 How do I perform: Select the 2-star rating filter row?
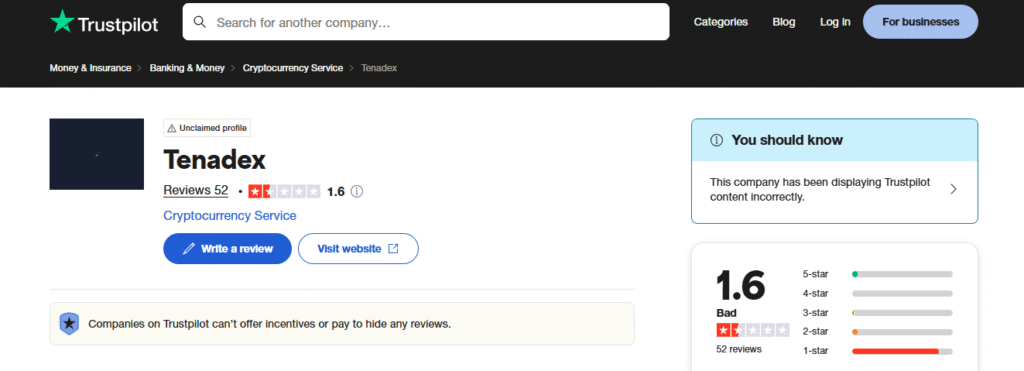(x=877, y=332)
